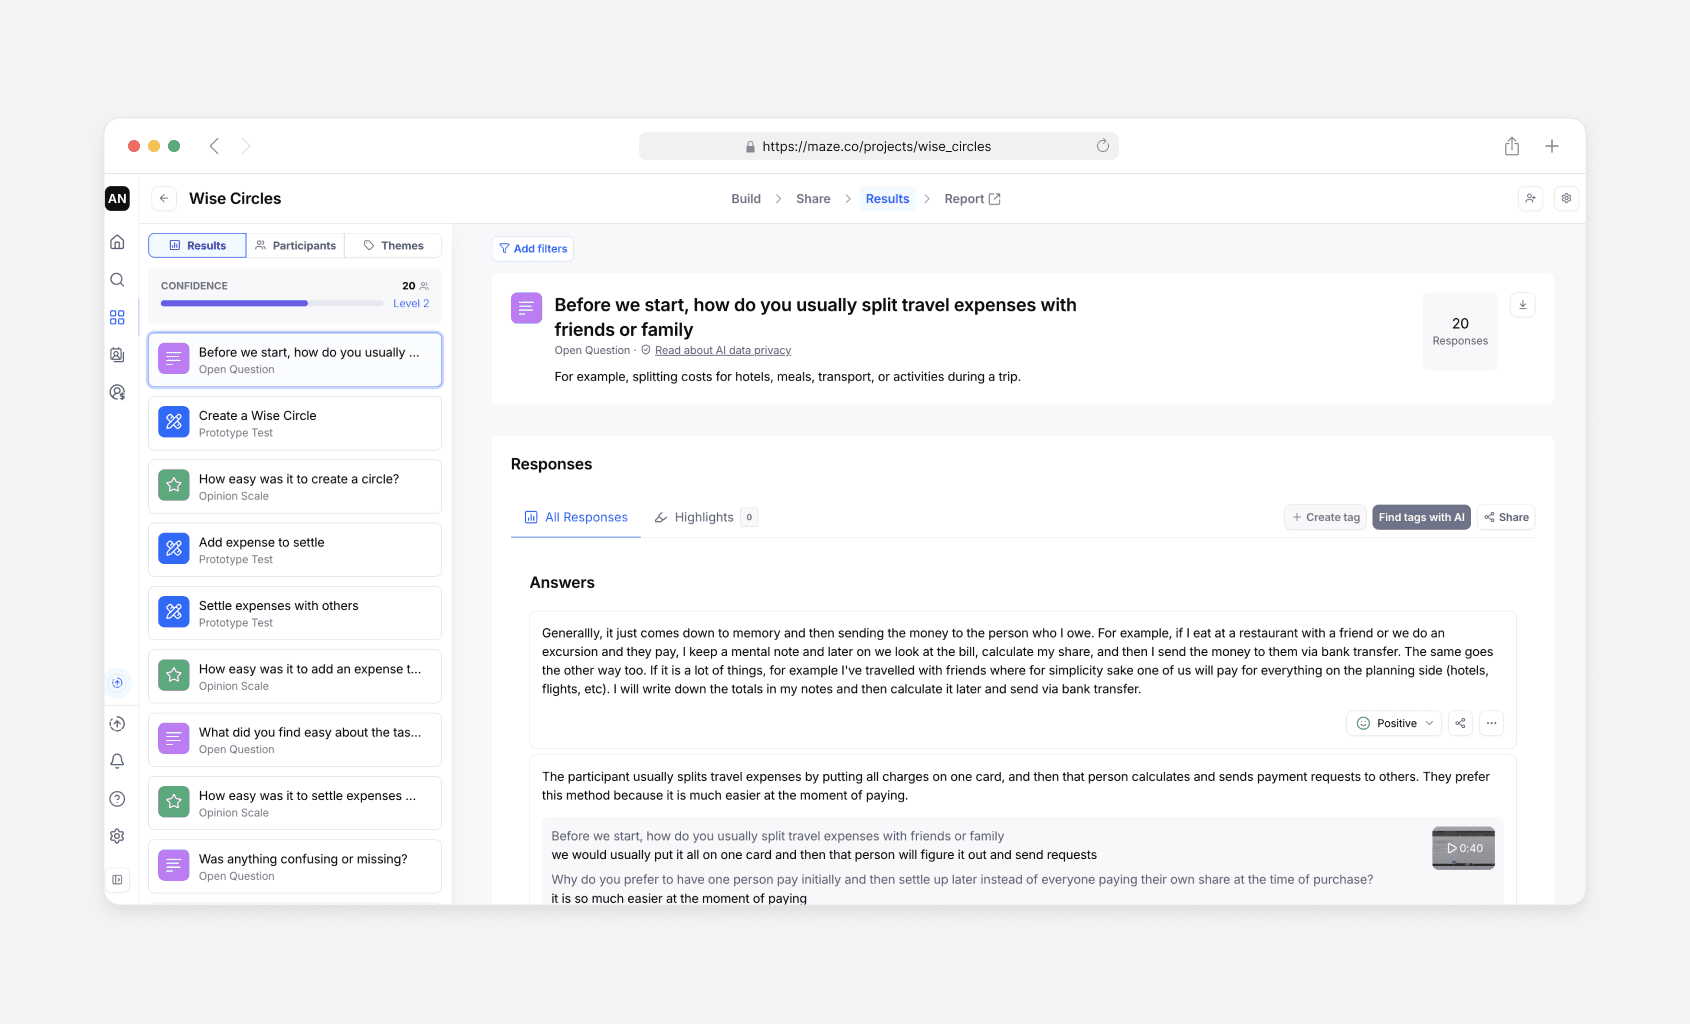The width and height of the screenshot is (1690, 1024).
Task: Share the first answer via share icon
Action: tap(1460, 723)
